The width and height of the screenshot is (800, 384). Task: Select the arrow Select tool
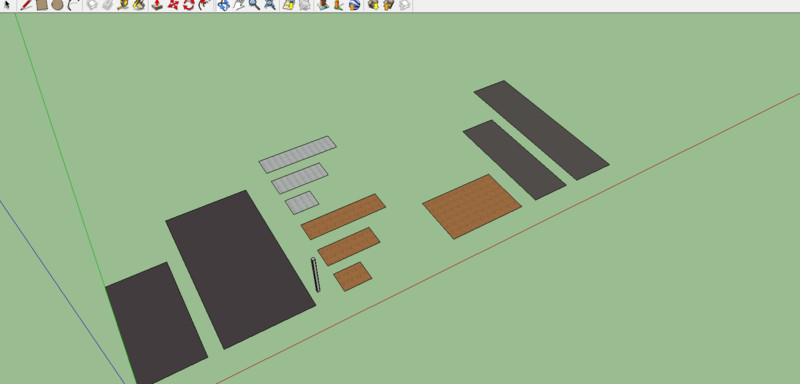7,5
